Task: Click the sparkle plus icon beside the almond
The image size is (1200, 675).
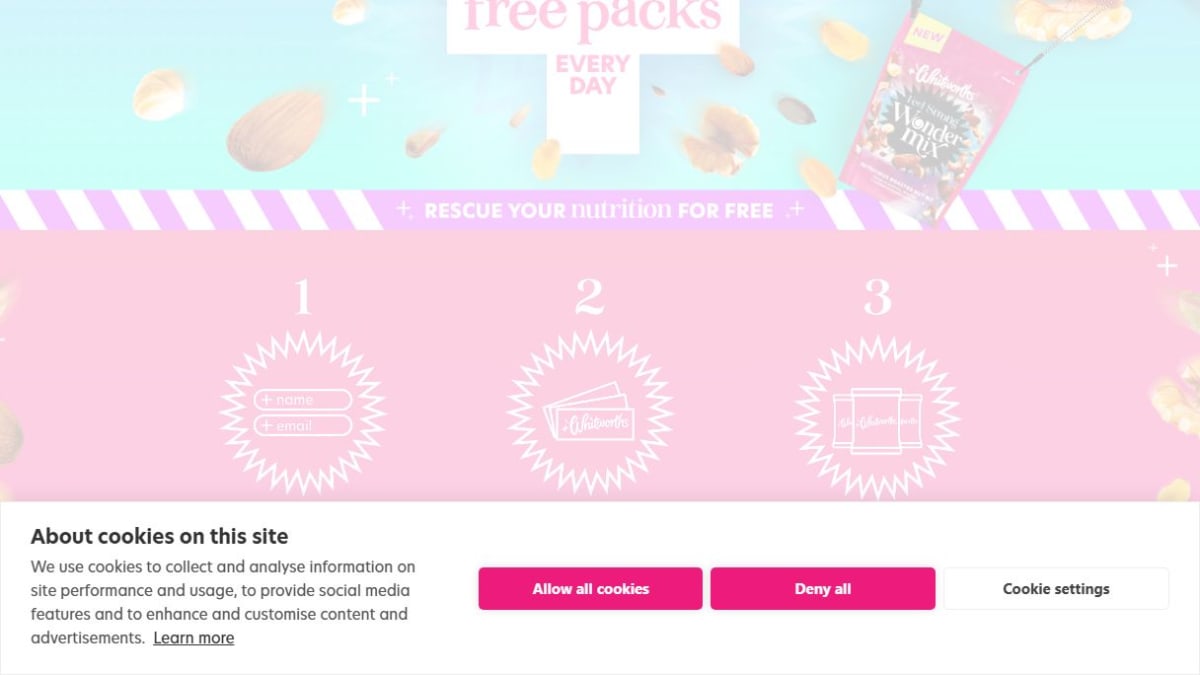Action: click(x=364, y=101)
